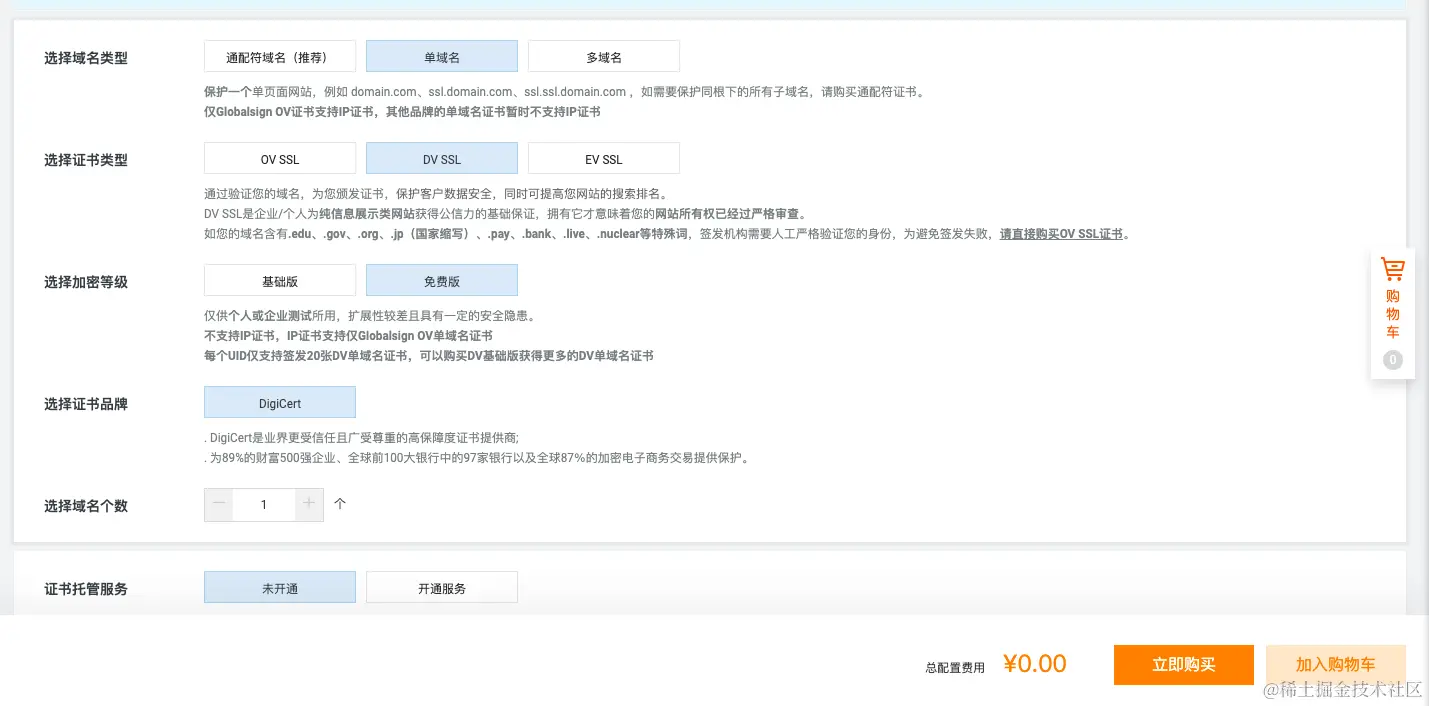Click the DigiCert brand description line
This screenshot has width=1429, height=706.
(x=361, y=438)
